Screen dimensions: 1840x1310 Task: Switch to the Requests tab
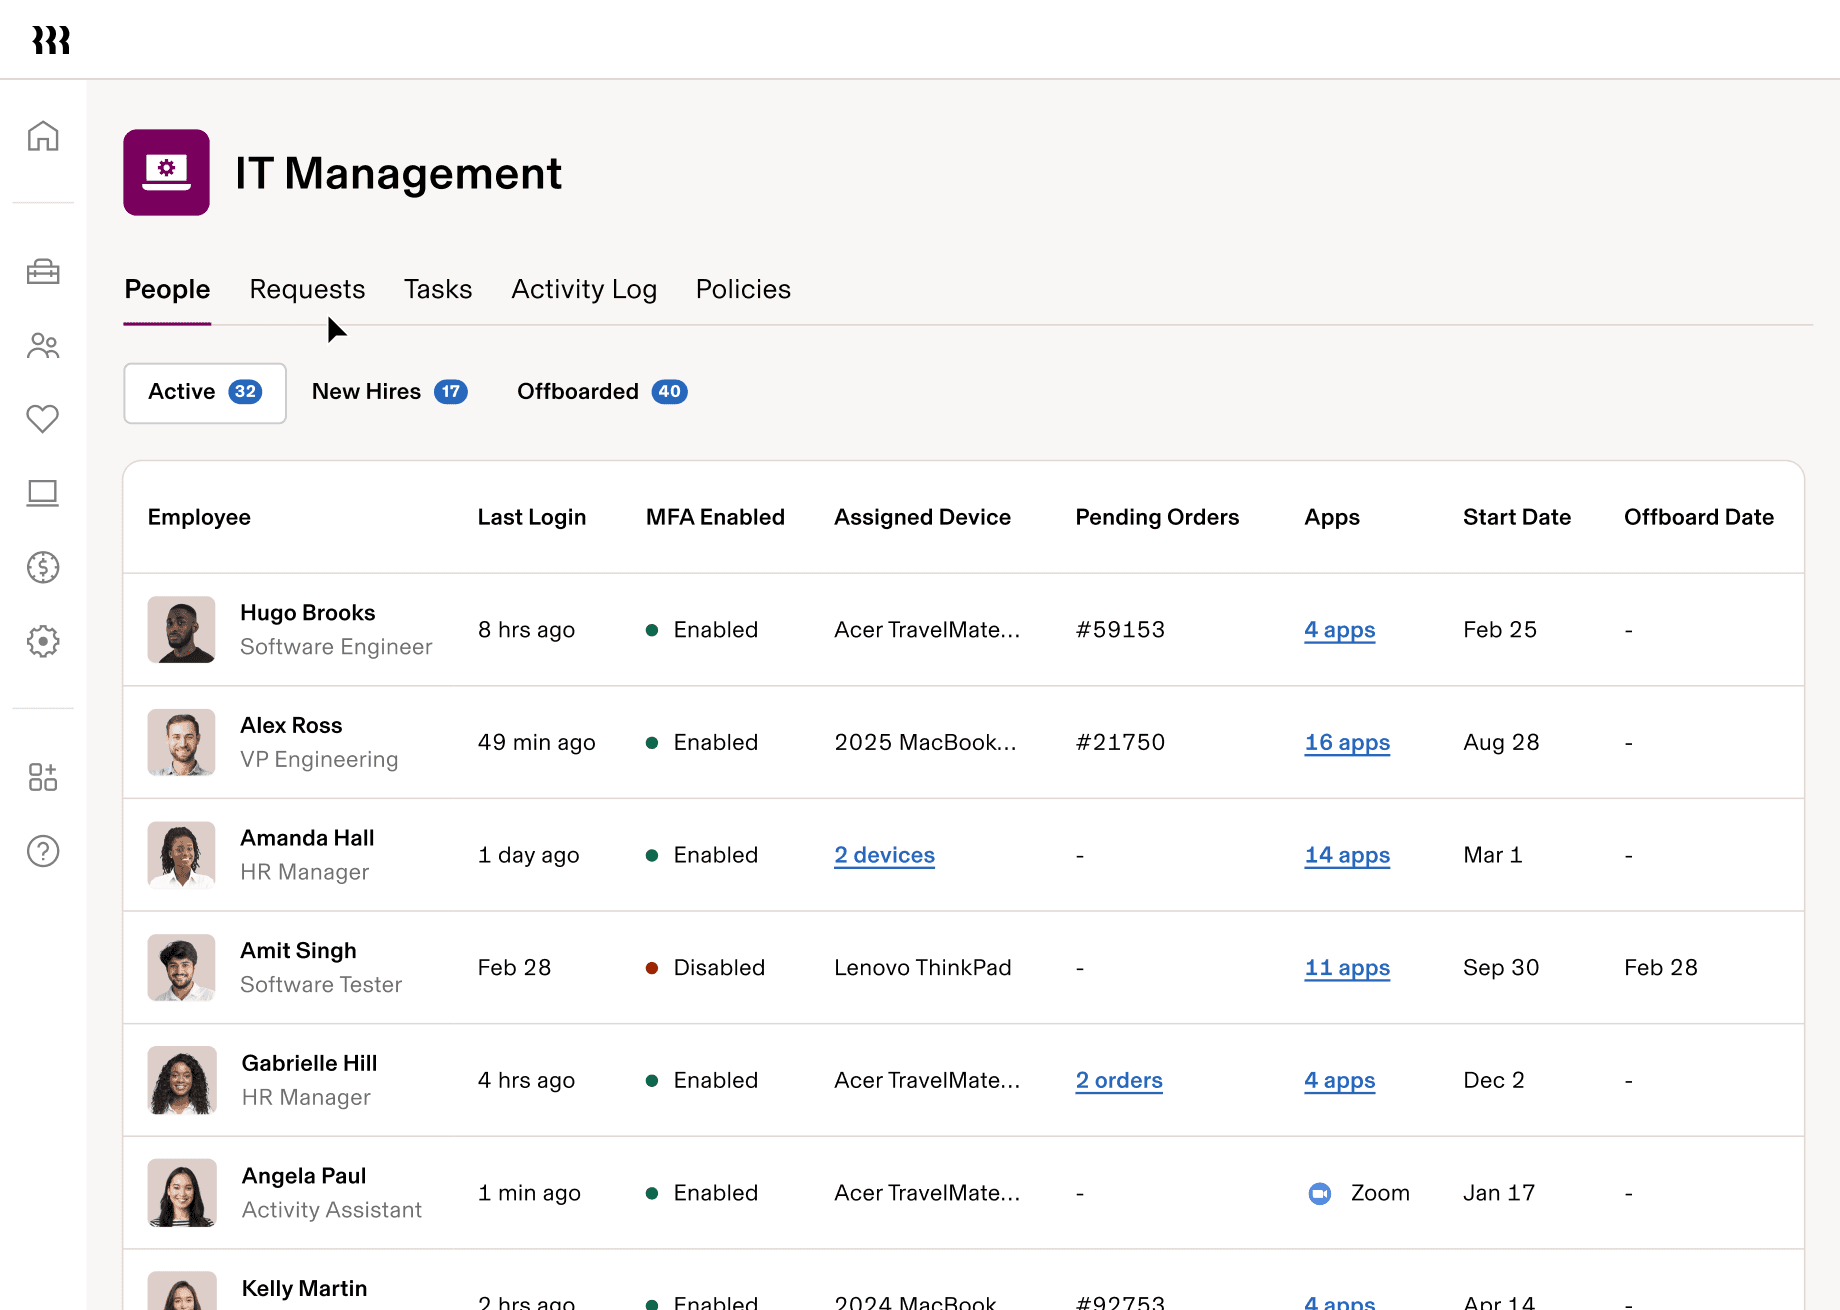pyautogui.click(x=307, y=289)
